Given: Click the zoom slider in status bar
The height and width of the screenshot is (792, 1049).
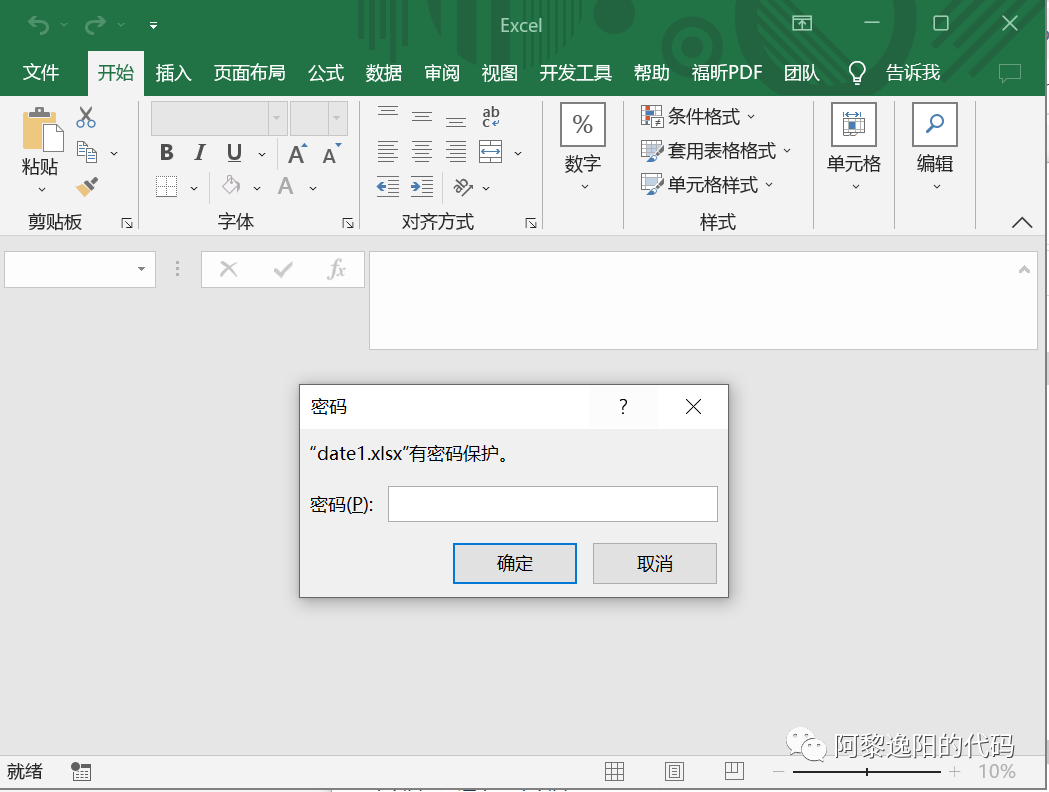Looking at the screenshot, I should point(866,772).
